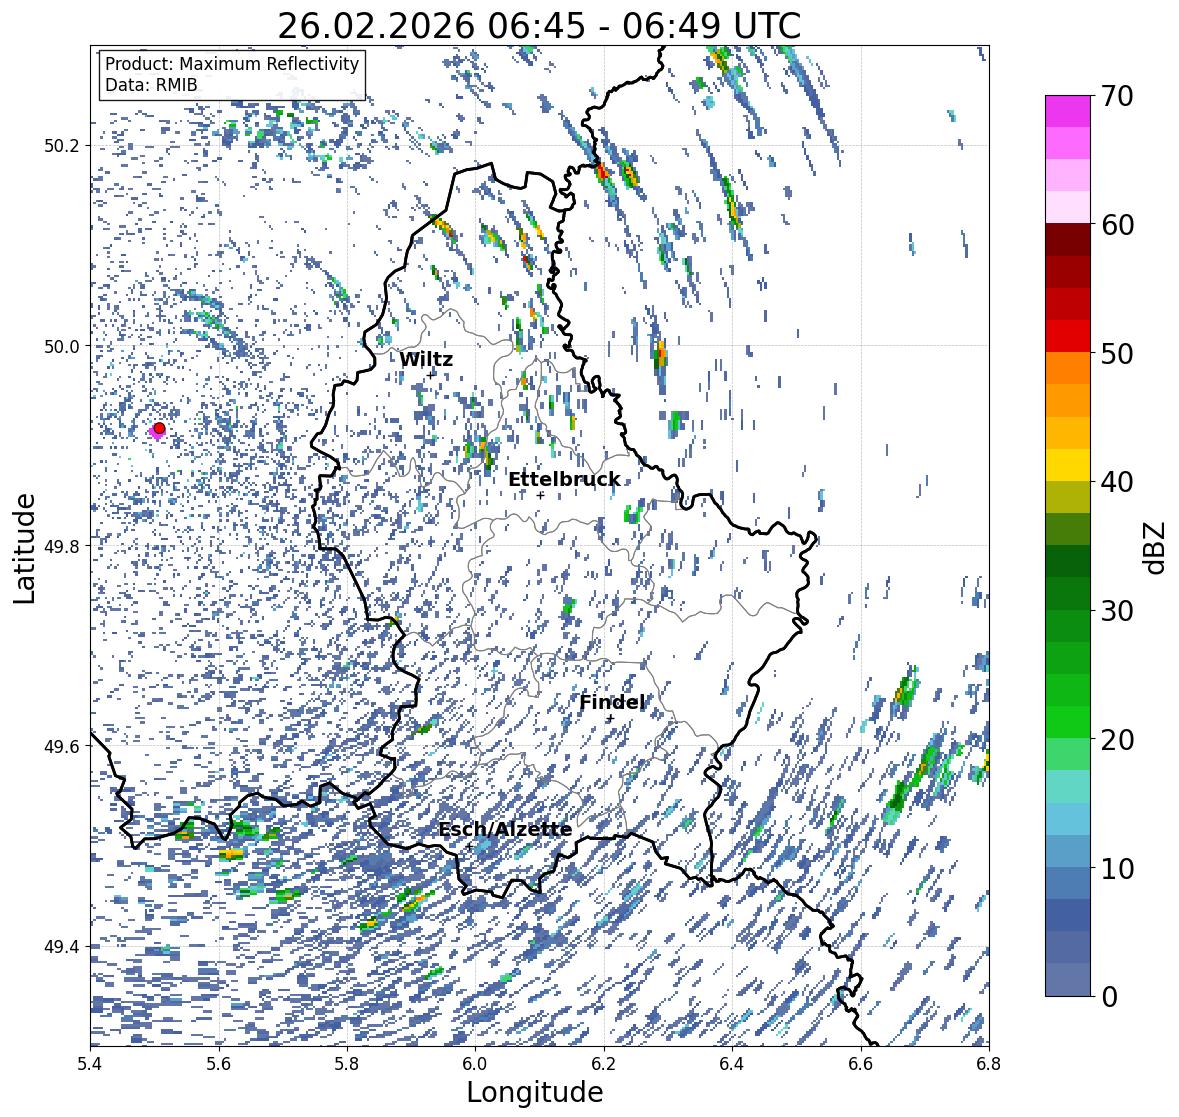Click the 20 tick on the colorbar
This screenshot has height=1117, width=1179.
point(1117,740)
